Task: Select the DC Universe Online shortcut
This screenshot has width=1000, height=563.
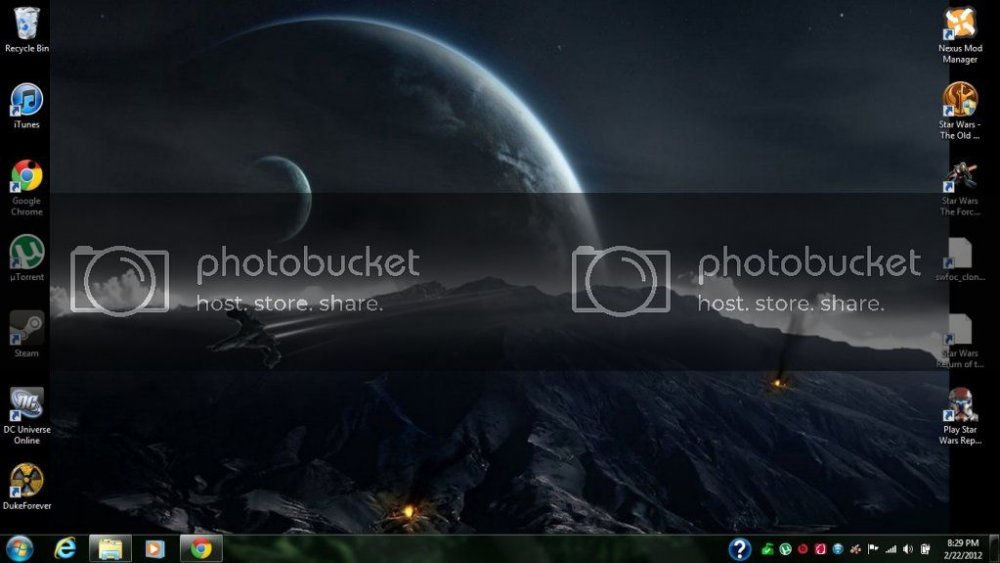Action: [26, 416]
